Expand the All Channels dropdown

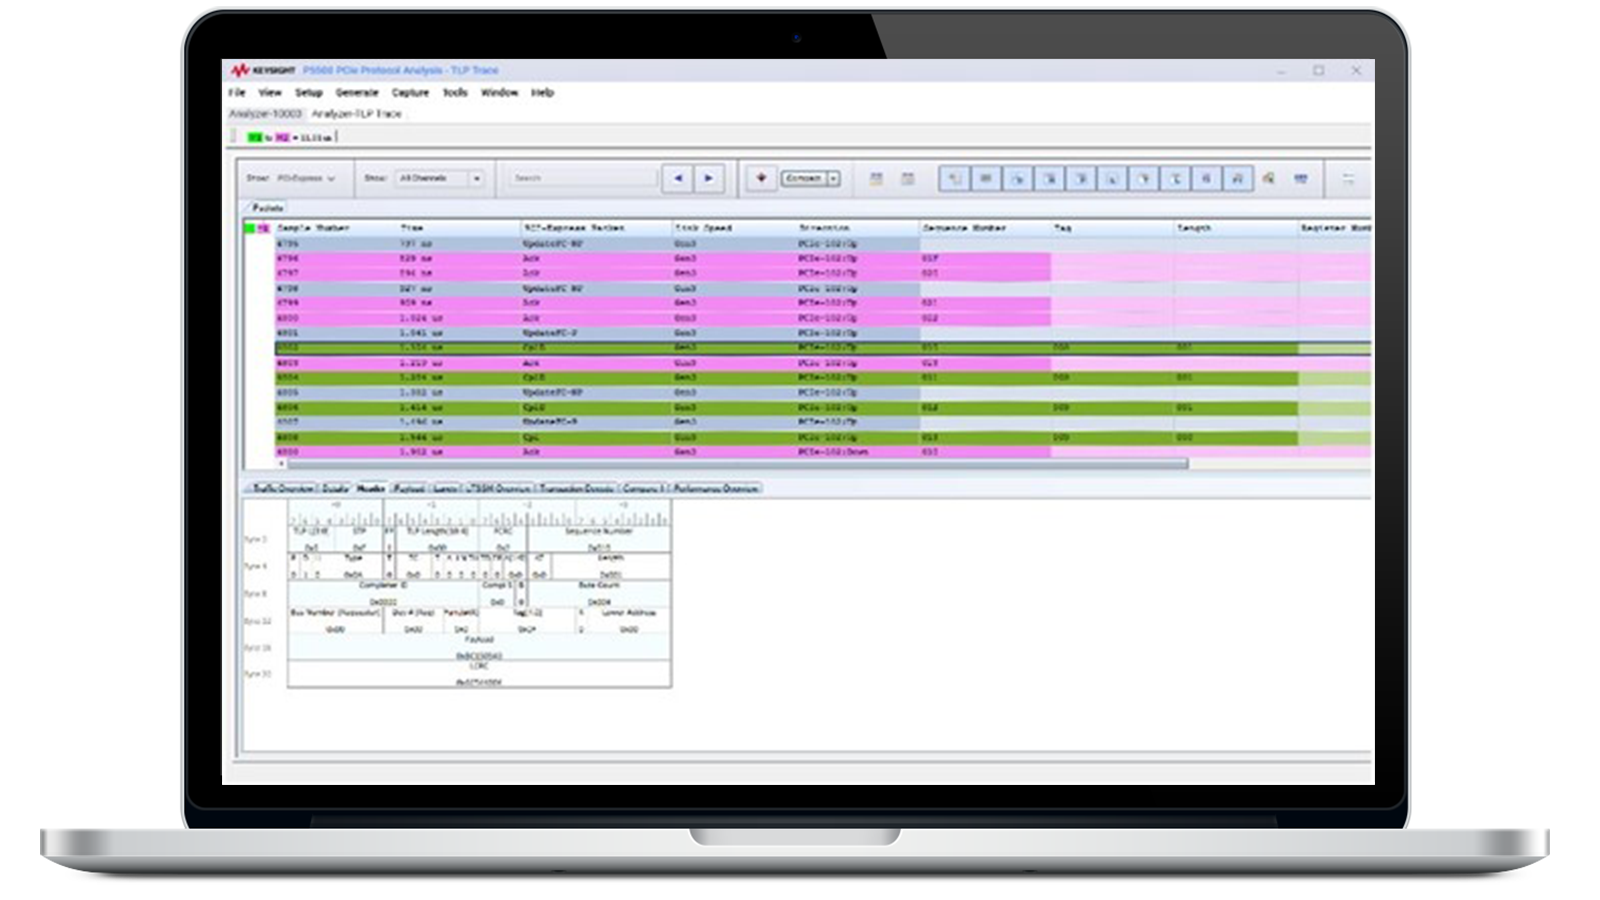point(440,178)
